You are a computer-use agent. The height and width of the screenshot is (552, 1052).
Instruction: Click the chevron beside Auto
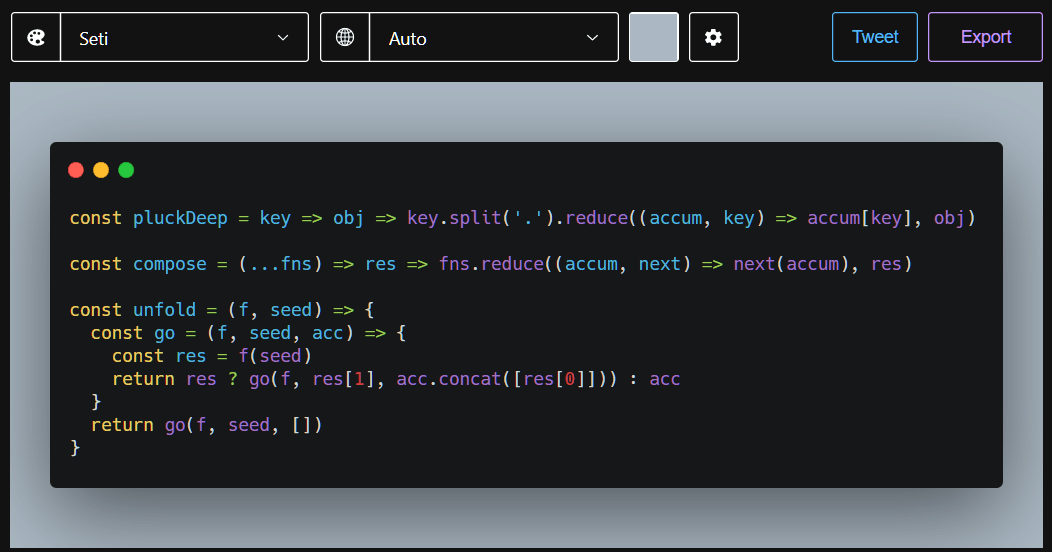point(592,38)
